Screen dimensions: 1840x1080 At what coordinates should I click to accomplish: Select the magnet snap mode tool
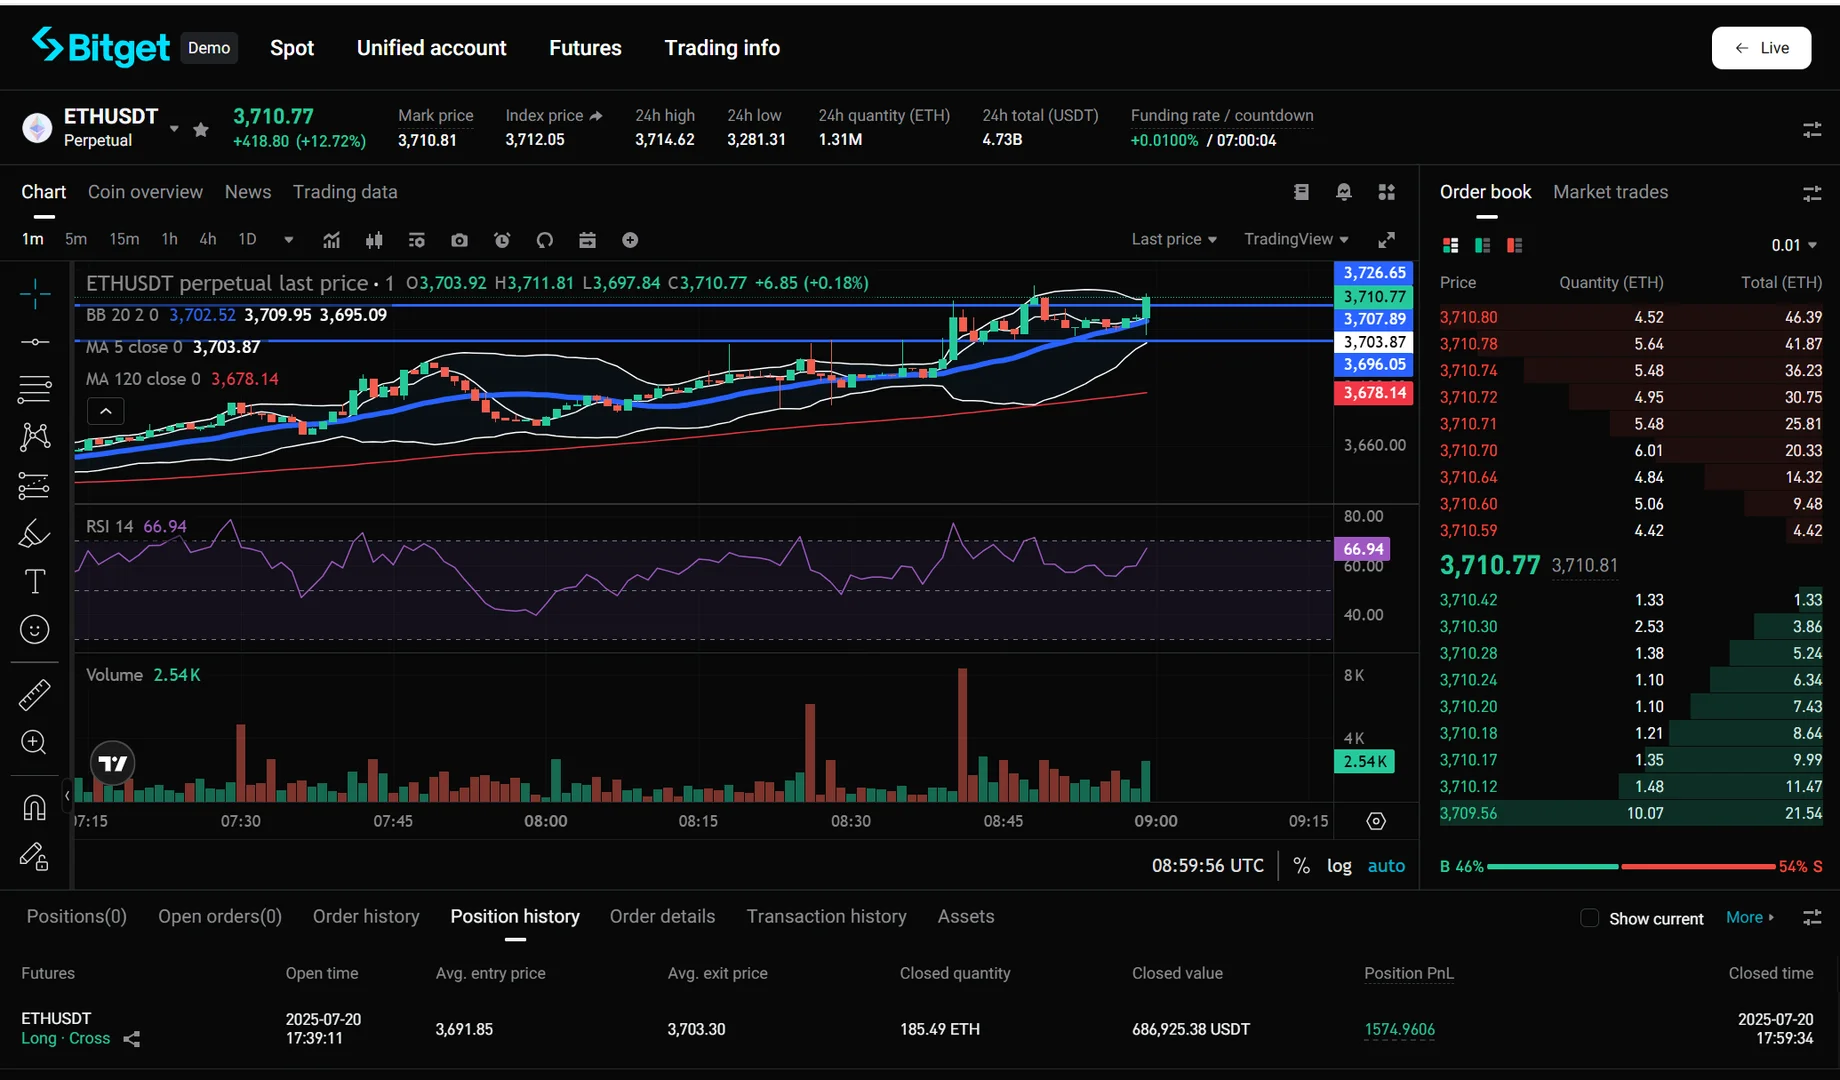[34, 808]
